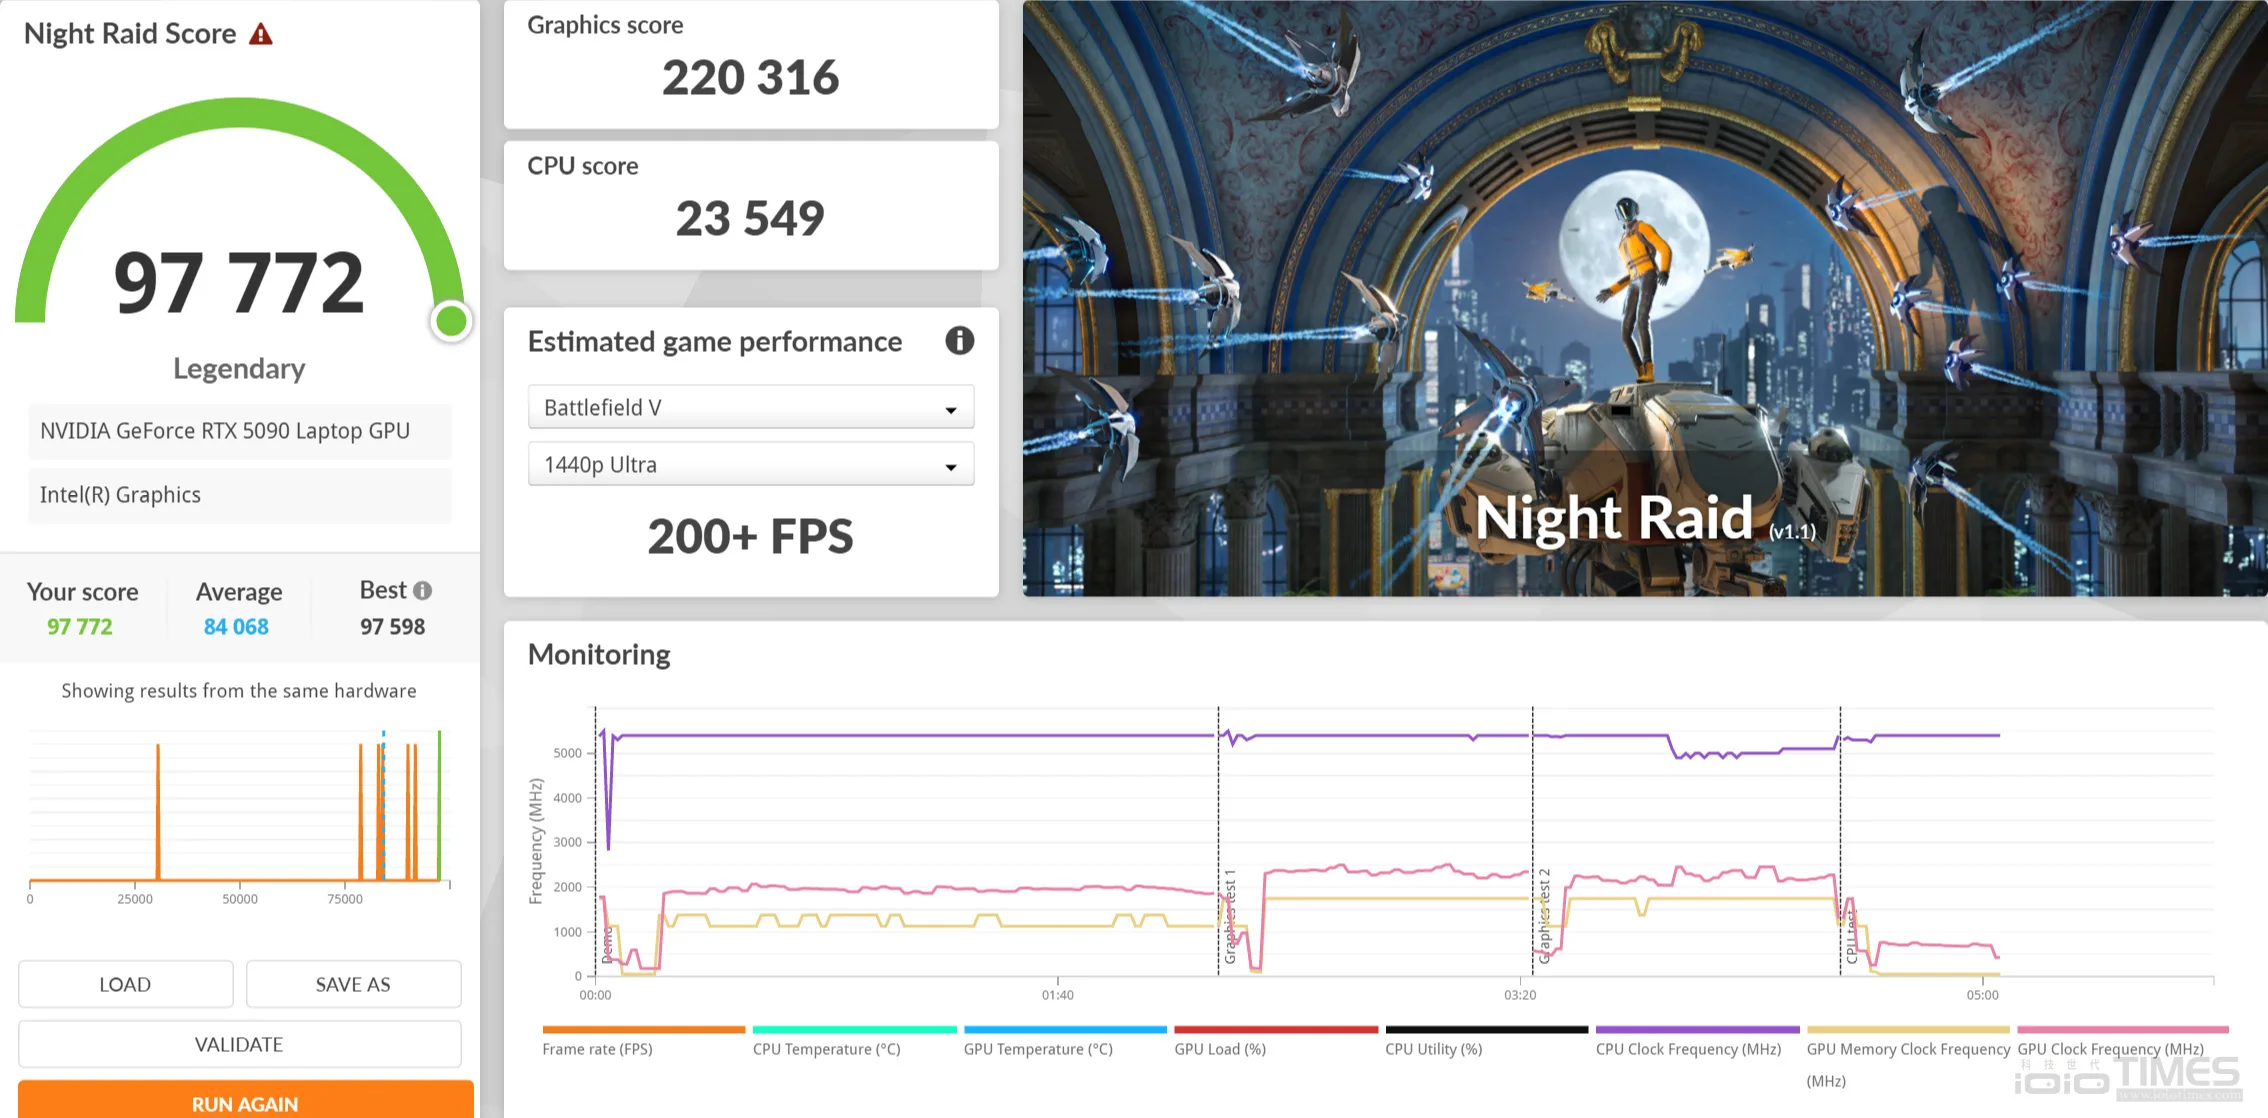
Task: Click the red warning triangle beside Night Raid Score
Action: (x=261, y=35)
